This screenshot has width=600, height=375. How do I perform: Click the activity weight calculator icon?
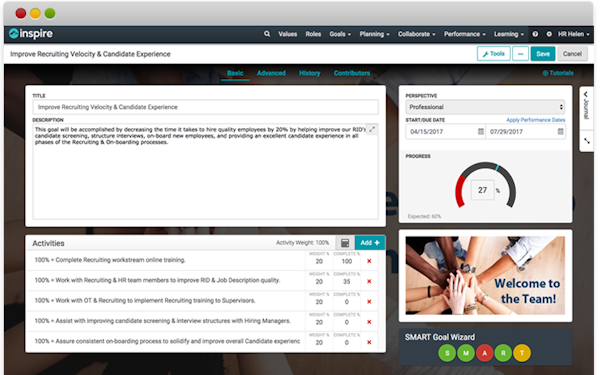[345, 243]
